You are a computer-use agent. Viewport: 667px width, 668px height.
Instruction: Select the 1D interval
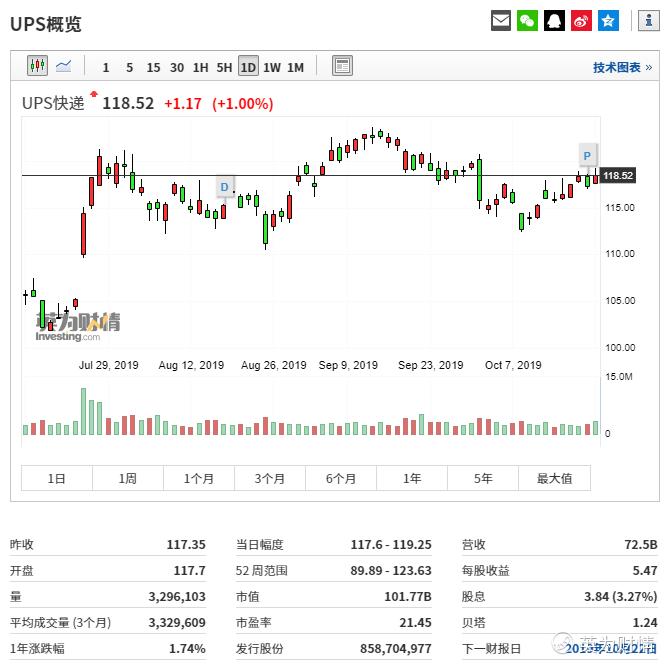click(248, 66)
